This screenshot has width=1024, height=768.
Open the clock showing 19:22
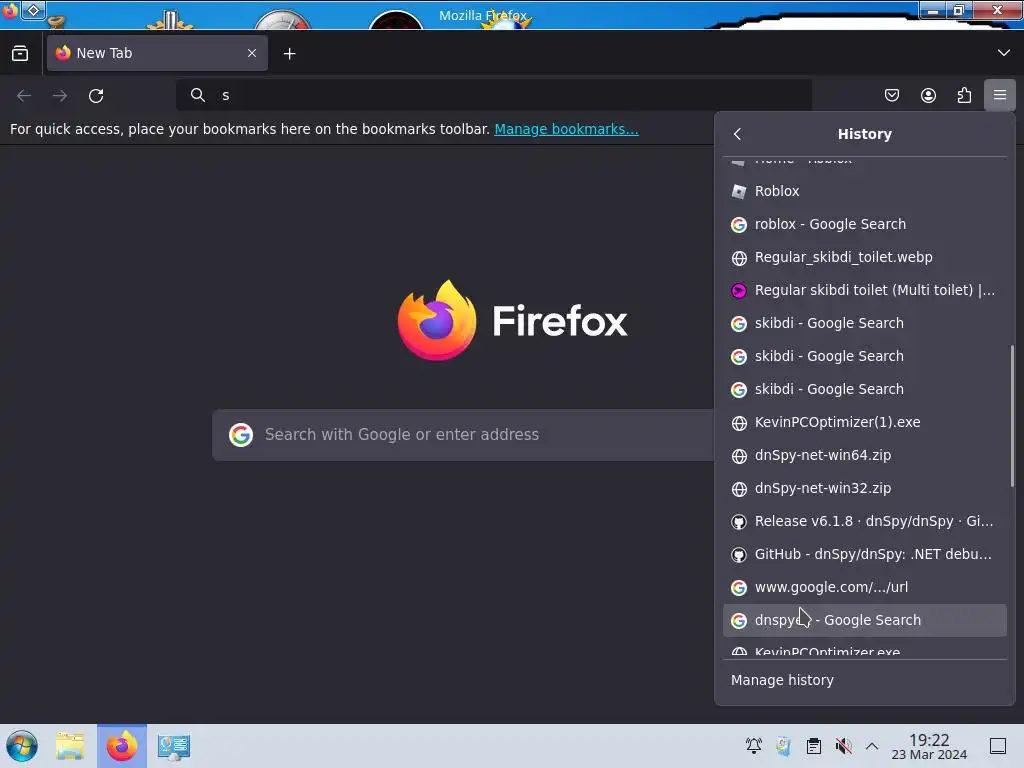tap(929, 746)
